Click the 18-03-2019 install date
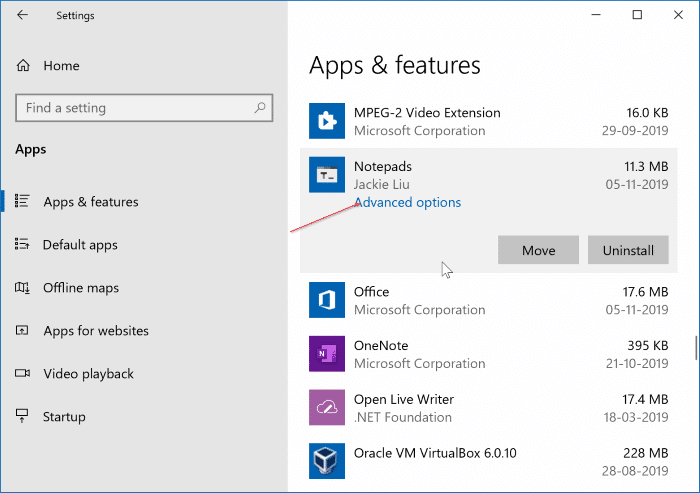The height and width of the screenshot is (493, 700). (x=636, y=417)
